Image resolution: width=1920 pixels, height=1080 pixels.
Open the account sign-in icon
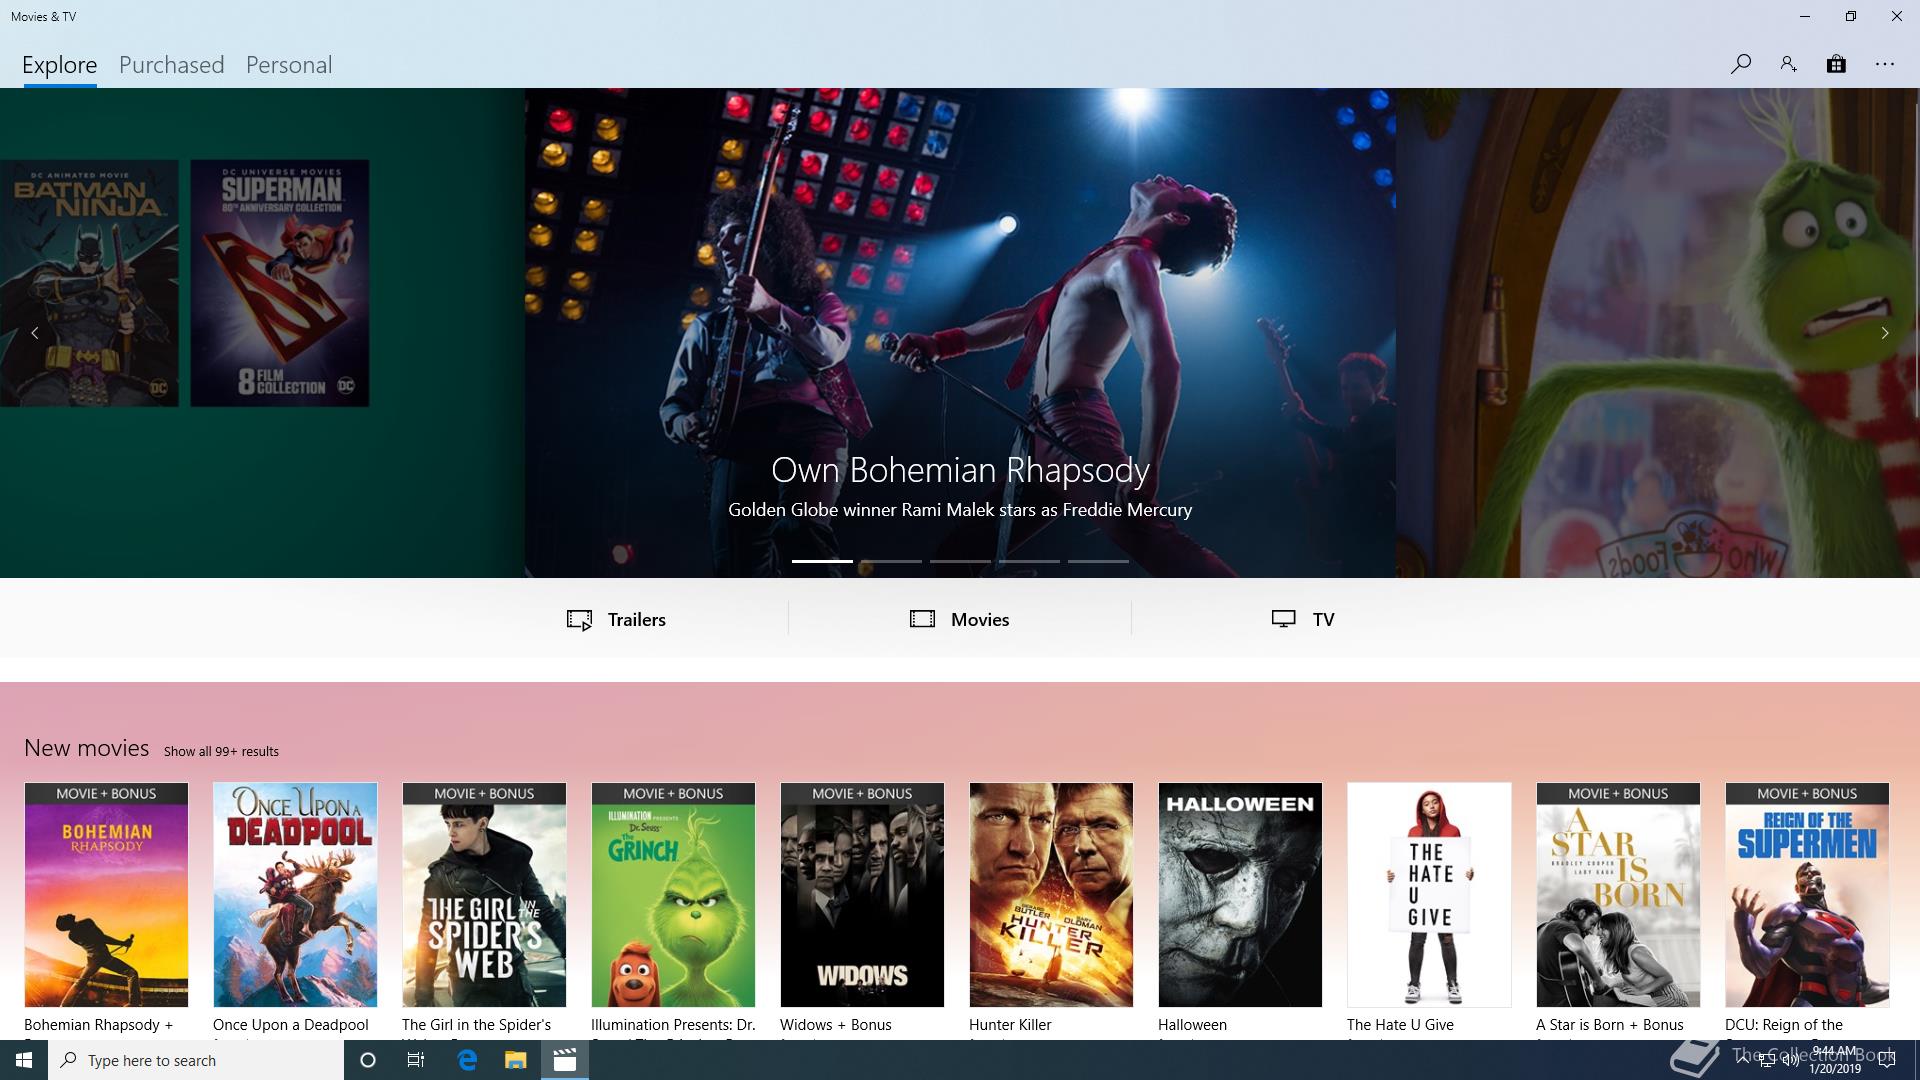coord(1788,64)
